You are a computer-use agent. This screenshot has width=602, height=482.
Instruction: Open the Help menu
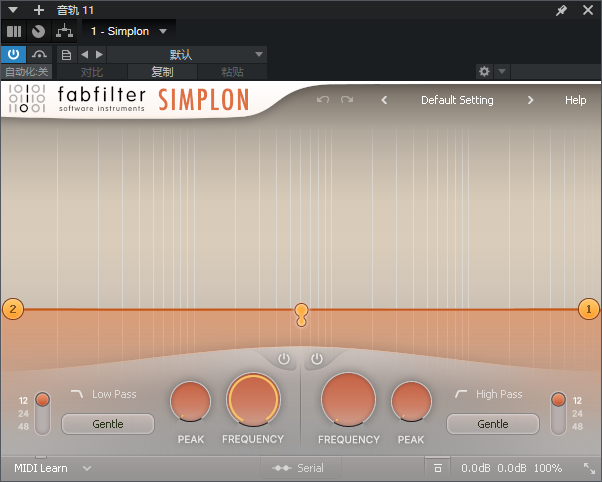tap(575, 100)
